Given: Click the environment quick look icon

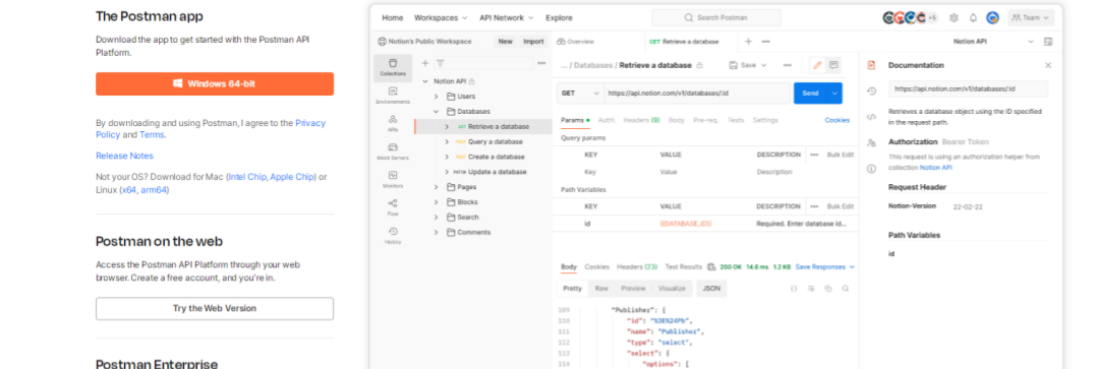Looking at the screenshot, I should tap(1048, 41).
